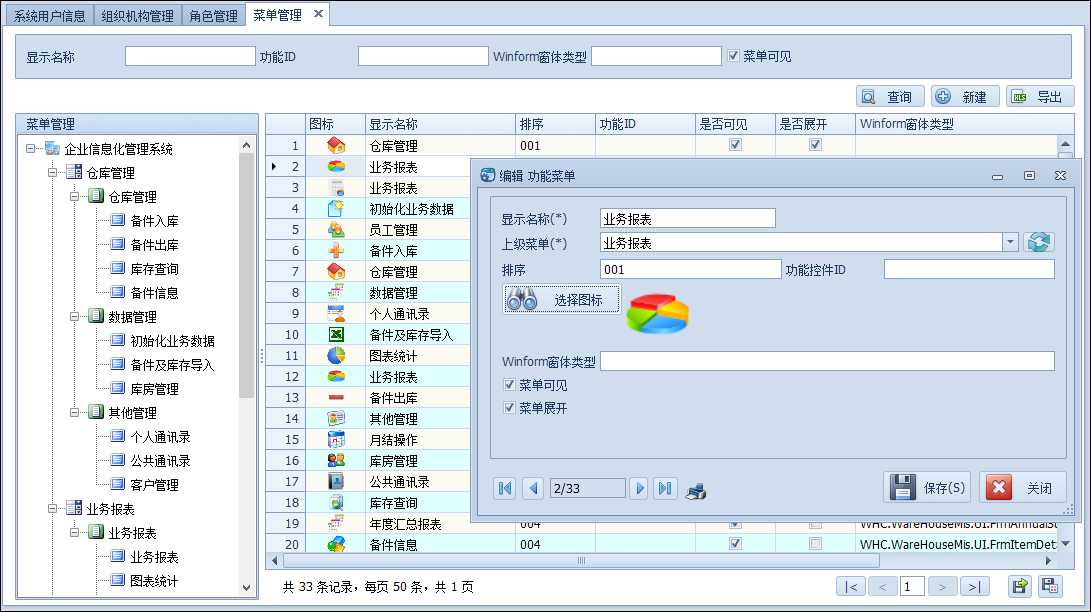Click the 选择图标 button
This screenshot has width=1091, height=612.
pos(562,300)
